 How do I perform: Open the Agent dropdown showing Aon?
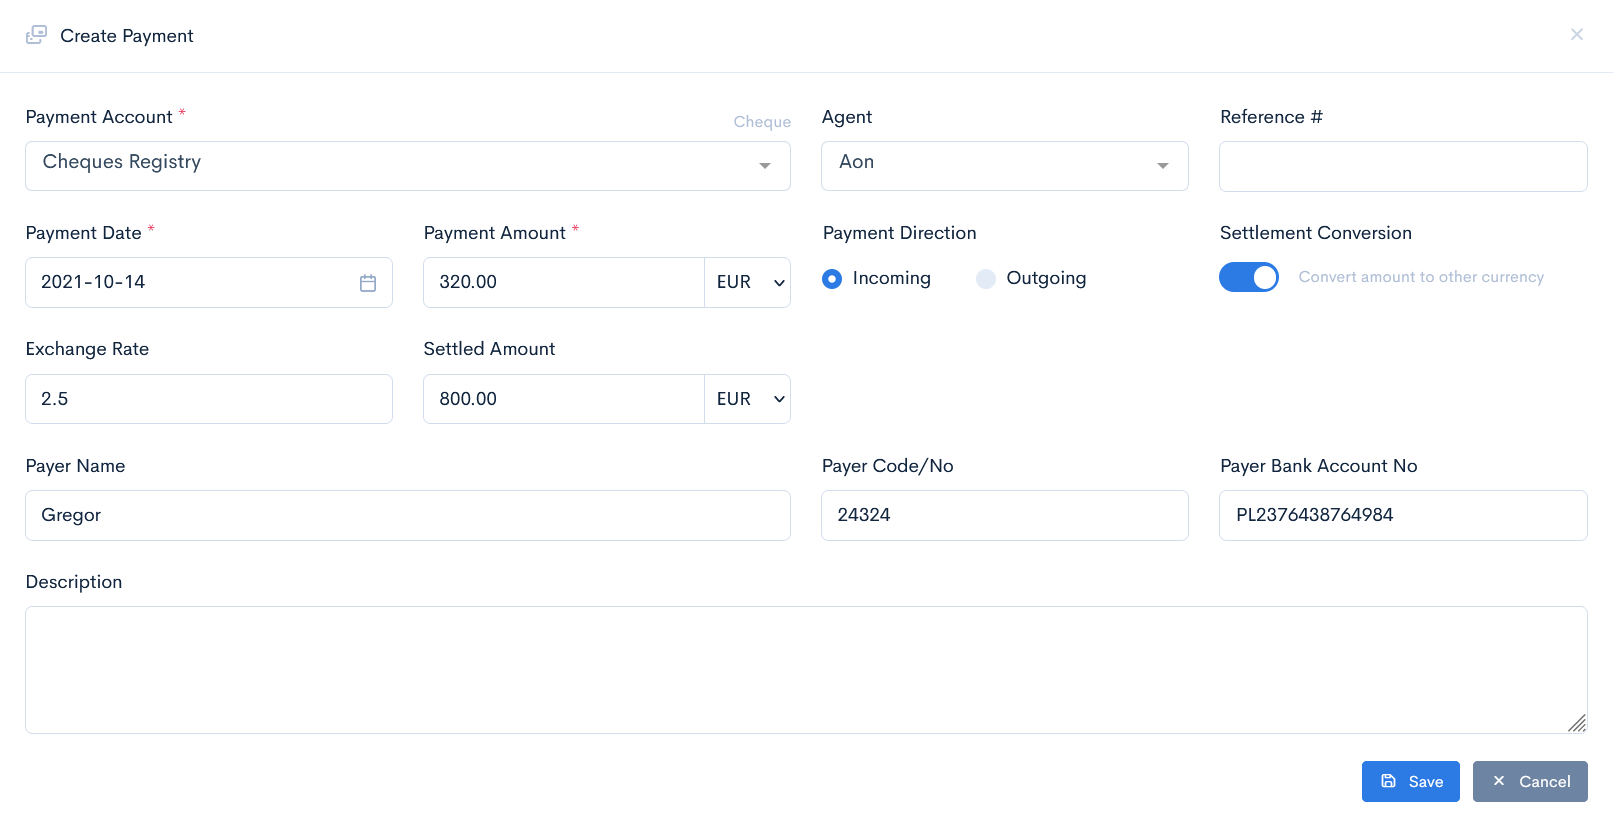(x=1162, y=166)
